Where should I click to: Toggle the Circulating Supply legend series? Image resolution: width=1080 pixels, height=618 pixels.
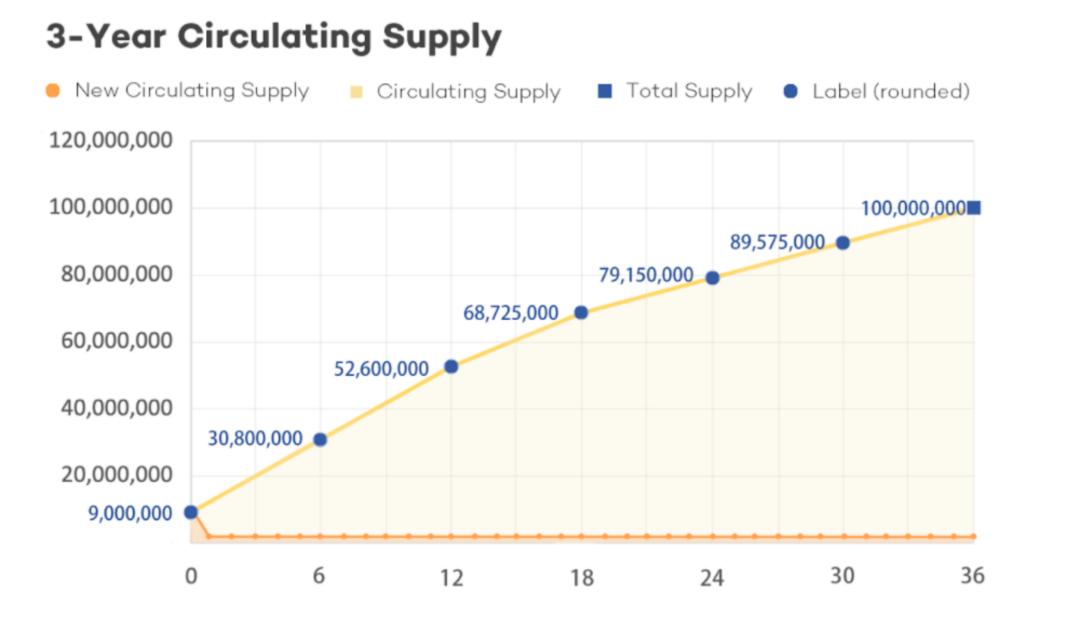pos(468,92)
